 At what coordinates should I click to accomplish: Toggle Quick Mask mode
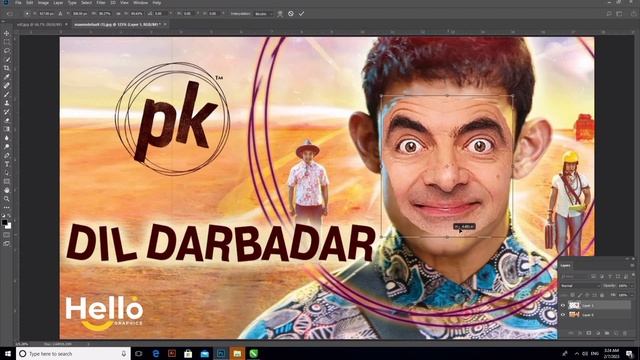7,235
